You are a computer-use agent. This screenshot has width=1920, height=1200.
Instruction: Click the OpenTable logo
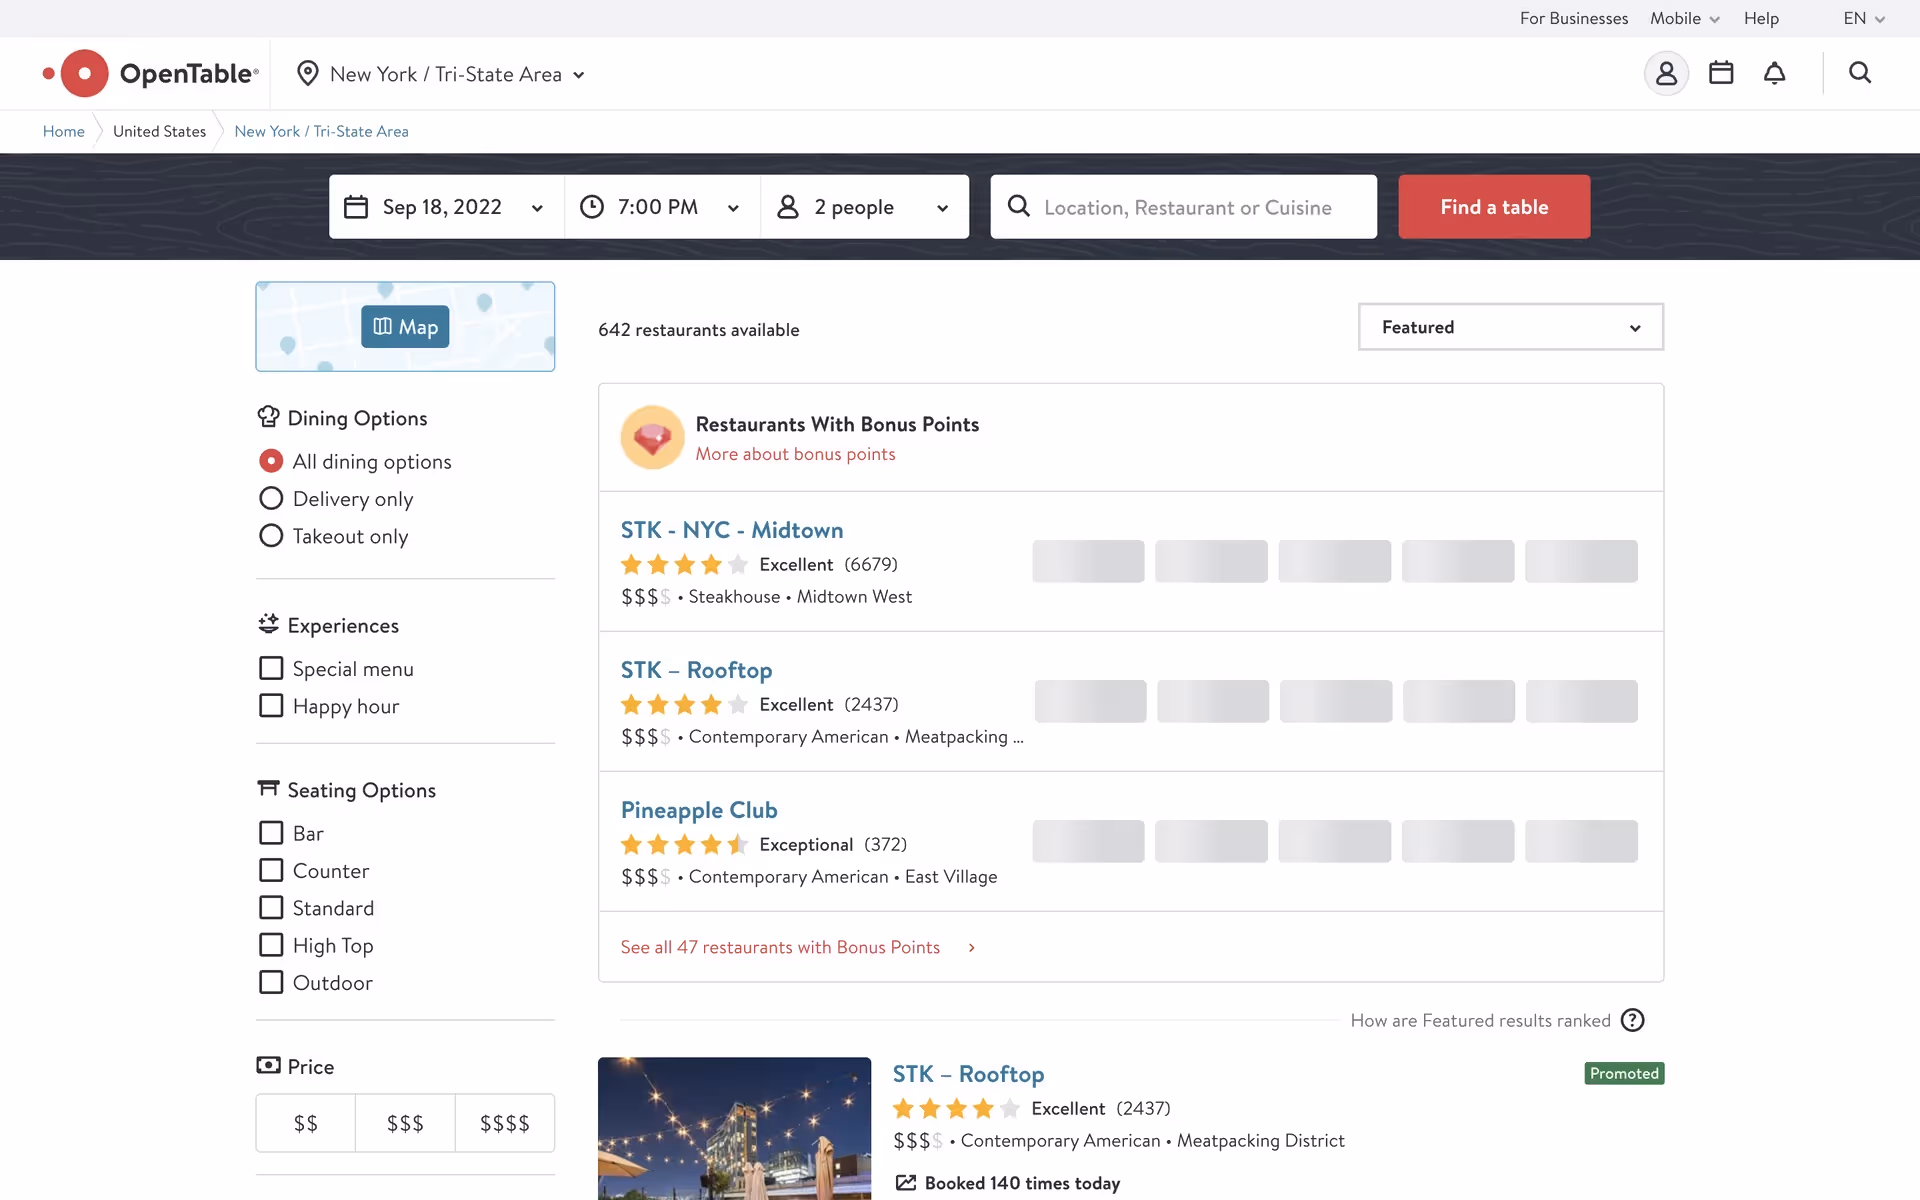tap(152, 74)
